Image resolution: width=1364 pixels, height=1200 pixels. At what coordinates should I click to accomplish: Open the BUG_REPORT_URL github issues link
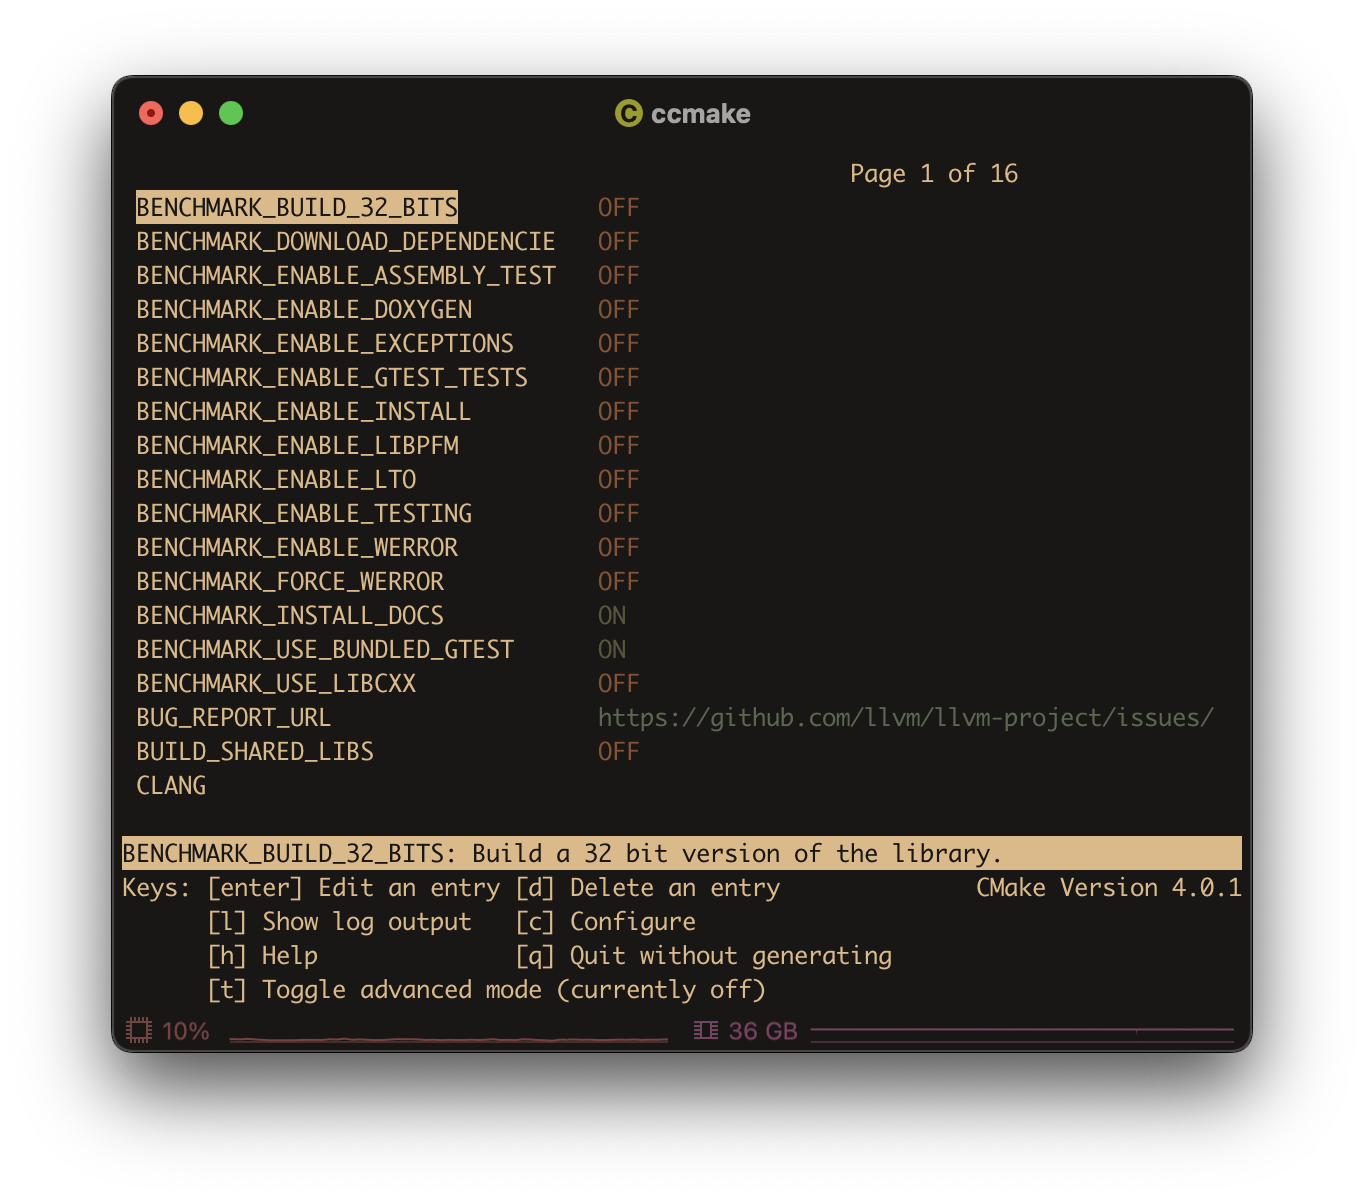(x=906, y=717)
